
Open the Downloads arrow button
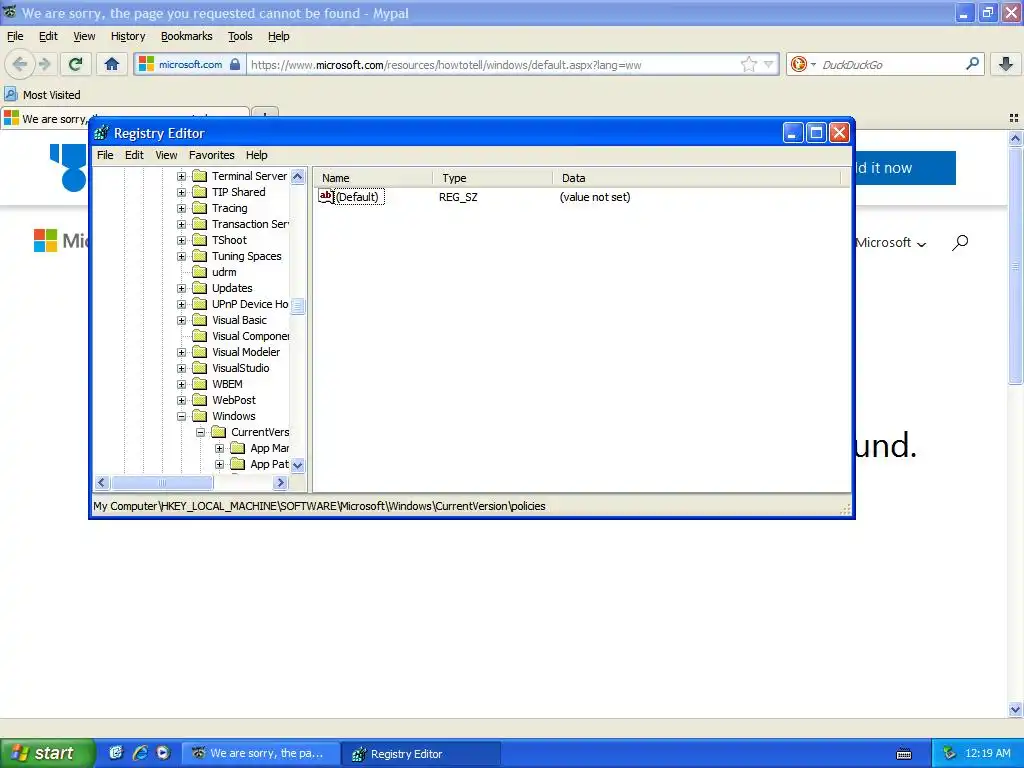pos(1006,64)
